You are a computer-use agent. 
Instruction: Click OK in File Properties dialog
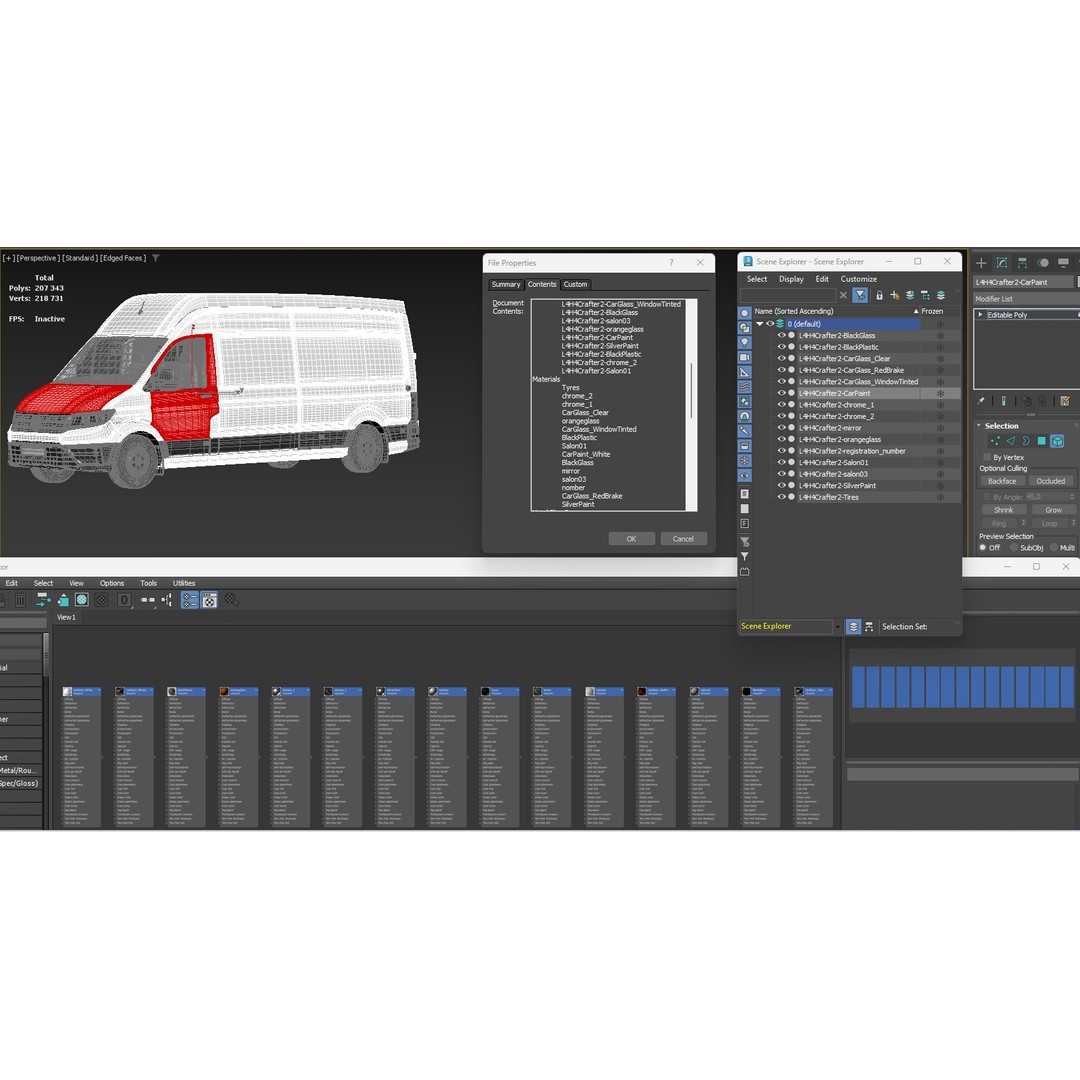tap(632, 539)
